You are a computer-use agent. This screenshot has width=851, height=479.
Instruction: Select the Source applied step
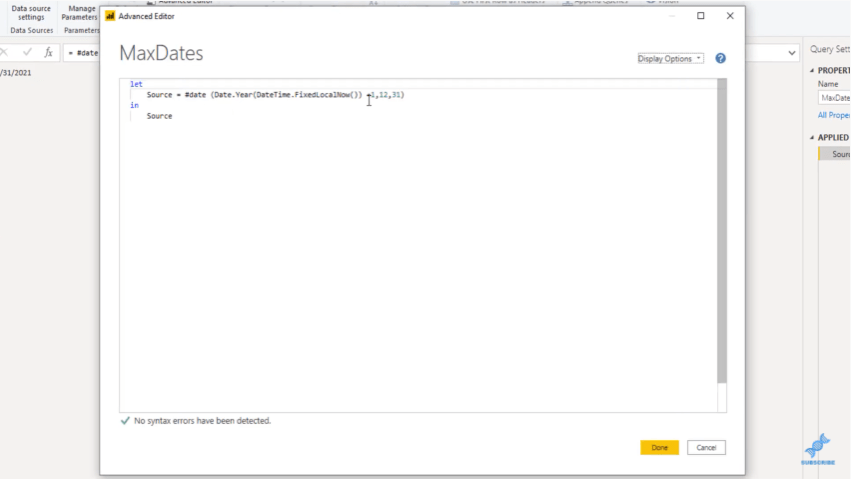click(835, 154)
